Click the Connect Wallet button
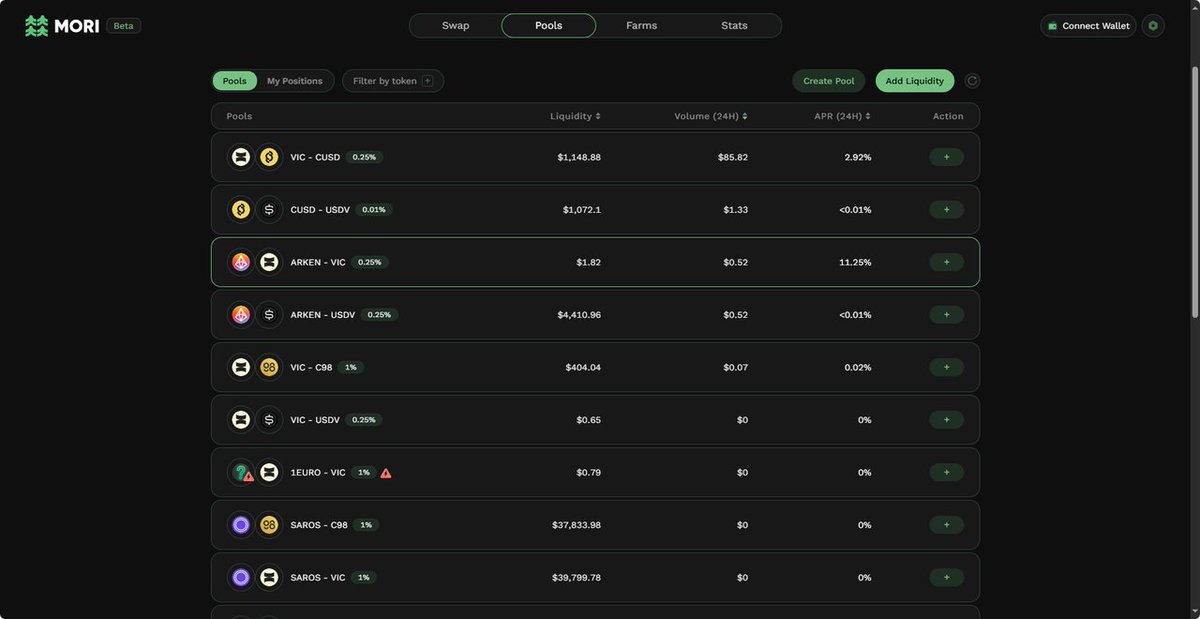The height and width of the screenshot is (619, 1200). click(1088, 26)
